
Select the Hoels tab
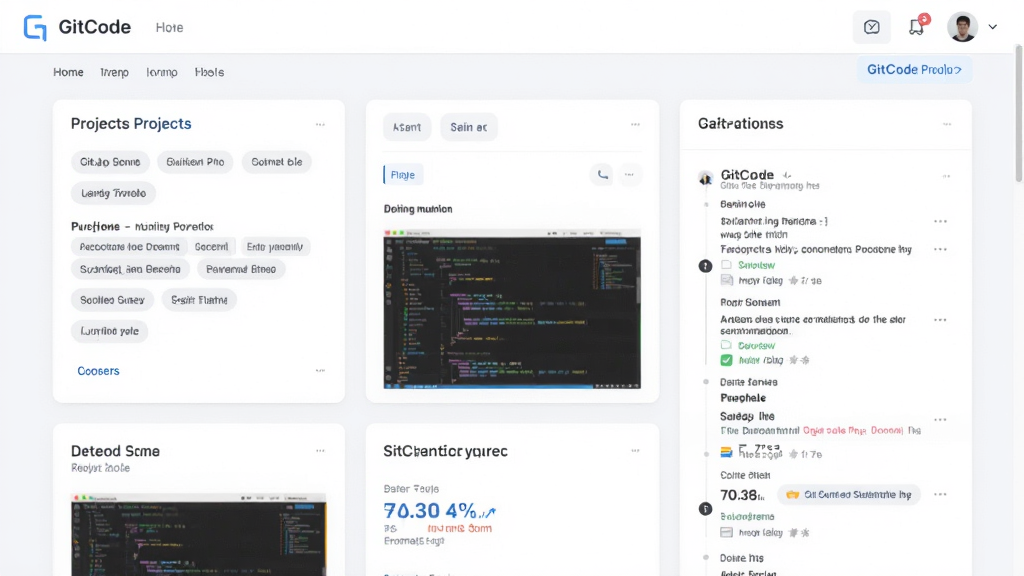point(209,72)
